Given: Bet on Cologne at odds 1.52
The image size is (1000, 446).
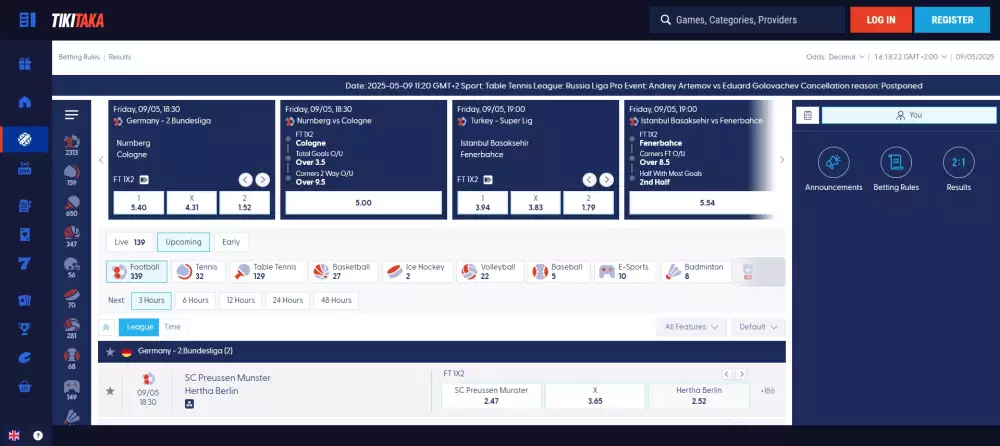Looking at the screenshot, I should [x=244, y=203].
